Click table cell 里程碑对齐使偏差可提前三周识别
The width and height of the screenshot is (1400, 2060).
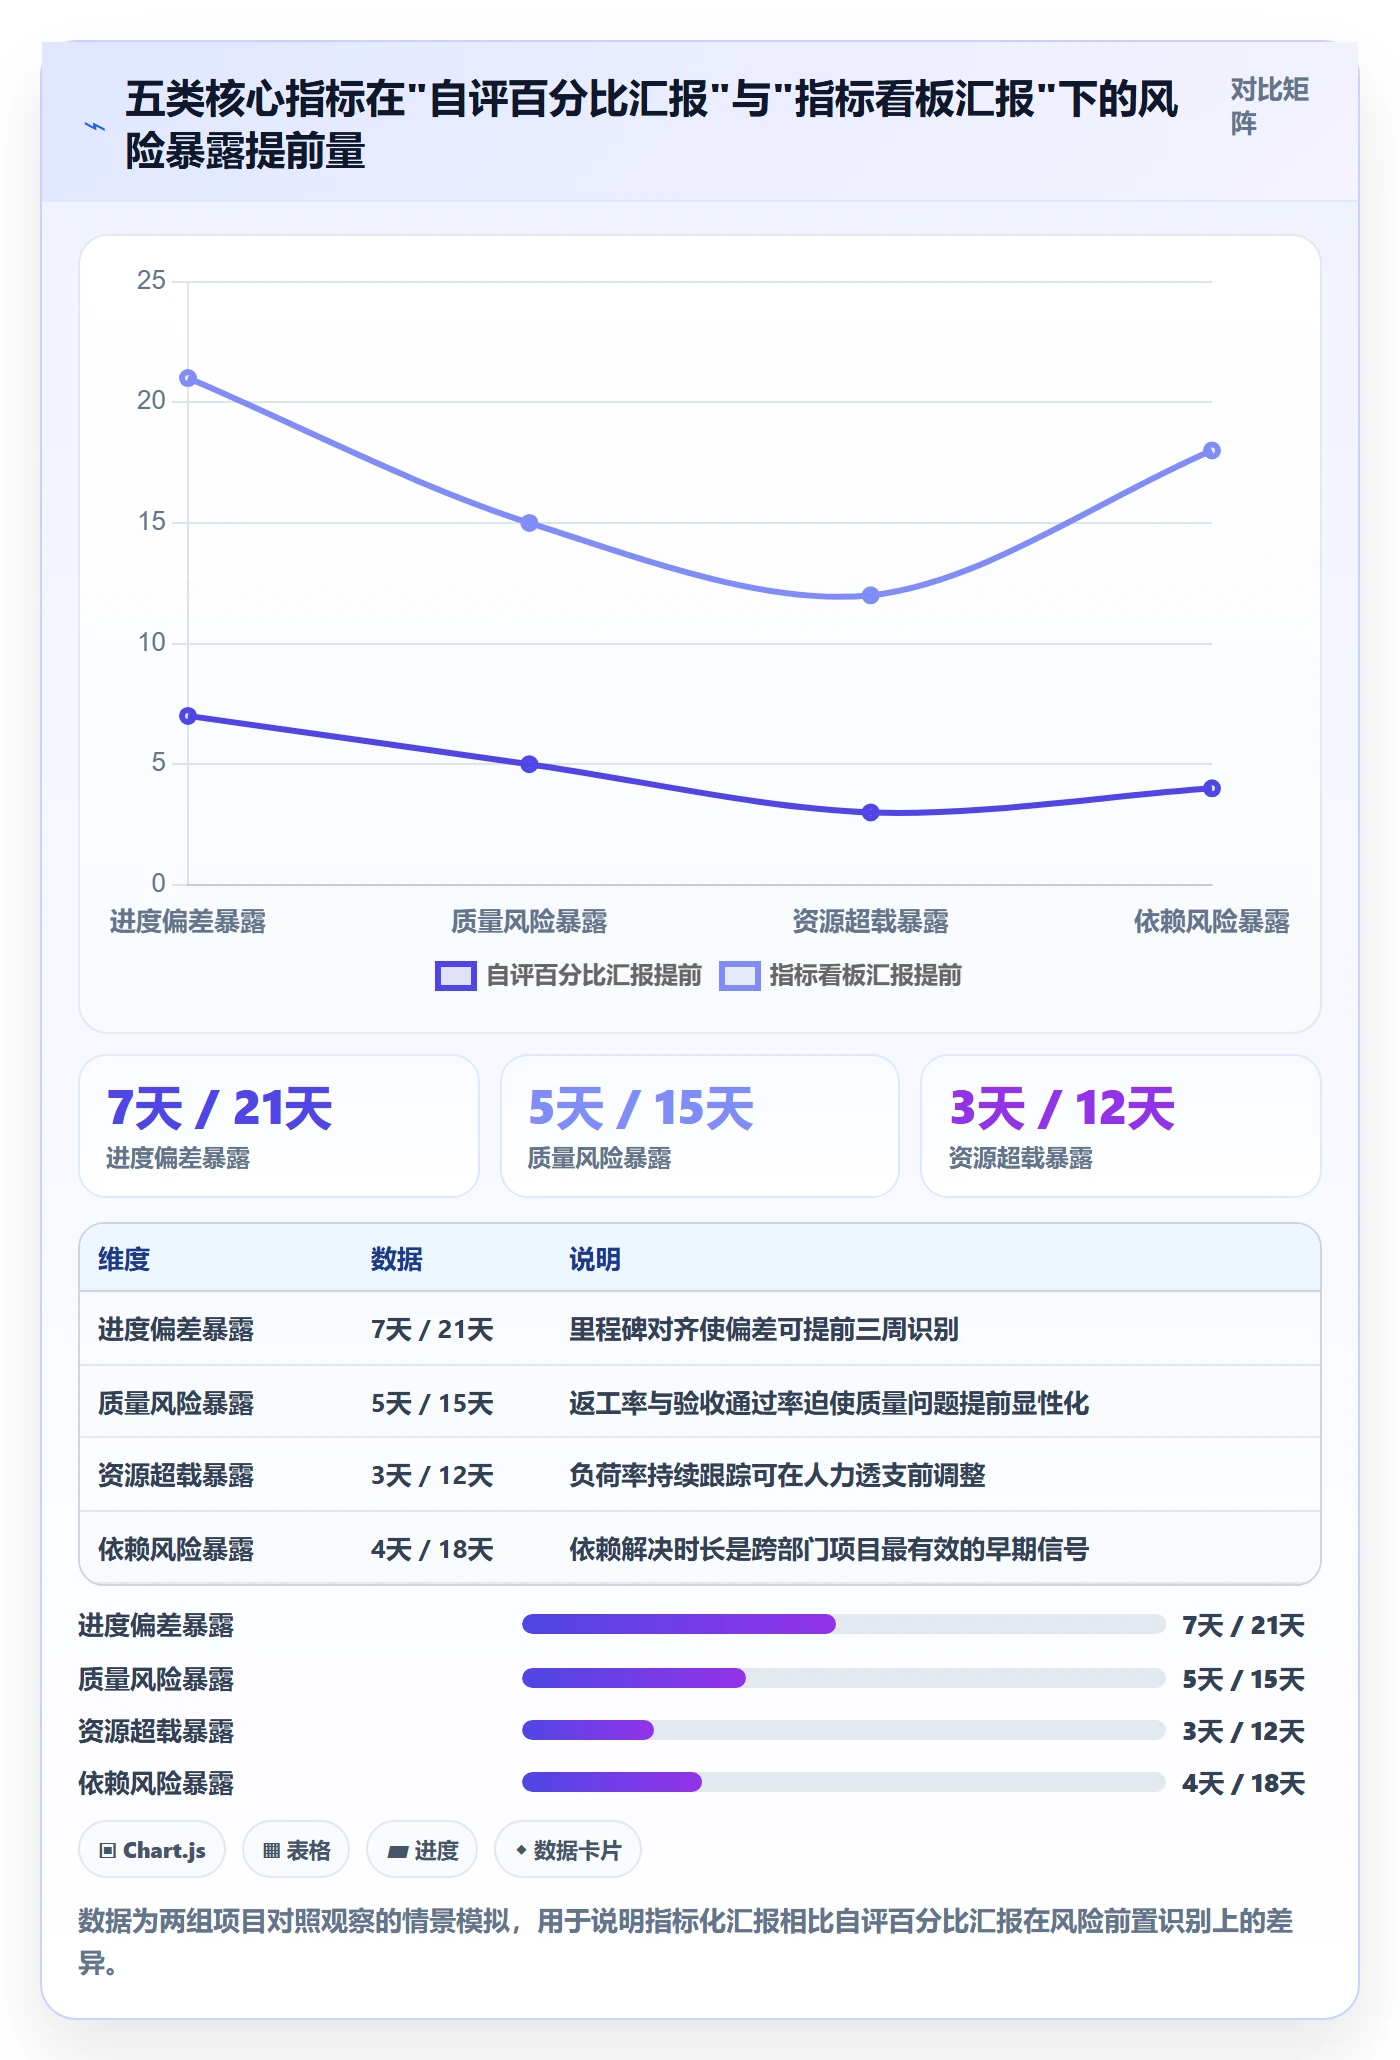click(x=764, y=1329)
